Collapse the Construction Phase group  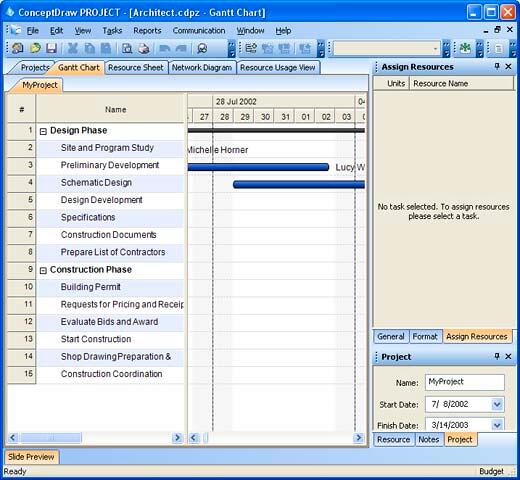[43, 270]
